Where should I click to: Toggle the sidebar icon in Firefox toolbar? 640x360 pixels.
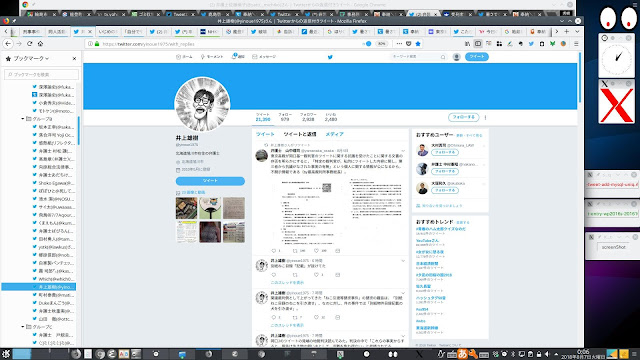[x=478, y=44]
